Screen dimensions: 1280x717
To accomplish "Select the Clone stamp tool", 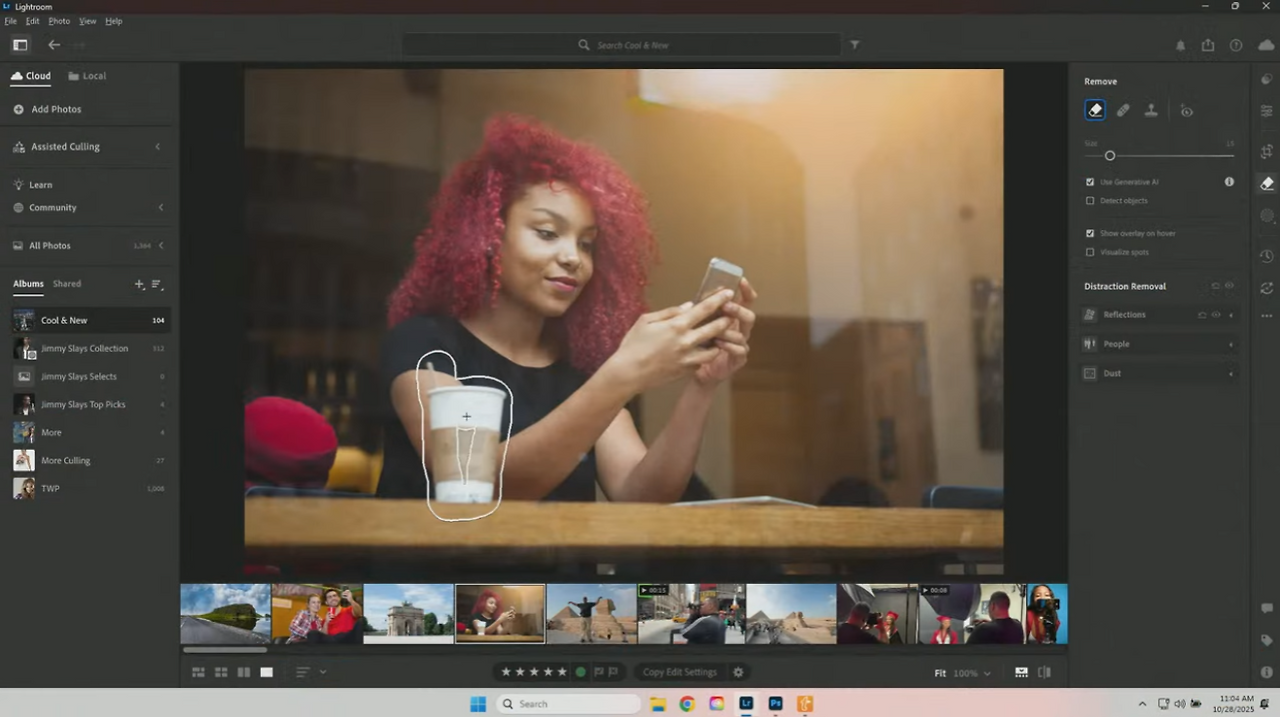I will click(x=1151, y=111).
